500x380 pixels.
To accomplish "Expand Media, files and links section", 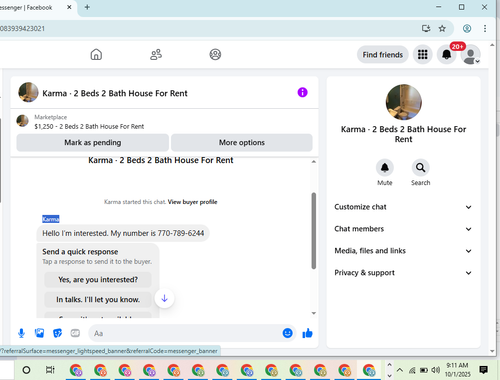I will (403, 251).
